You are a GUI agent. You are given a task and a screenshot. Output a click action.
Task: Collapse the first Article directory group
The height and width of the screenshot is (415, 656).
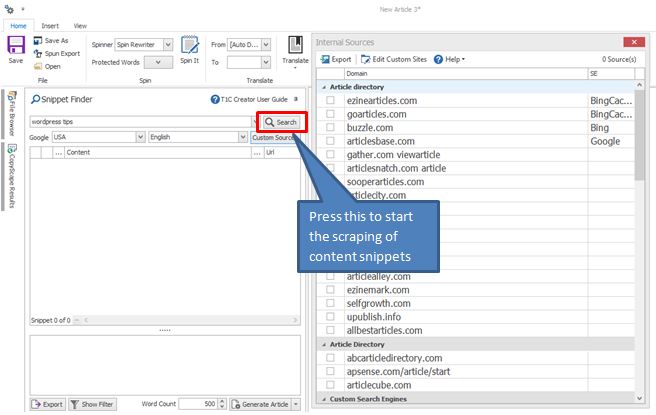pyautogui.click(x=324, y=87)
